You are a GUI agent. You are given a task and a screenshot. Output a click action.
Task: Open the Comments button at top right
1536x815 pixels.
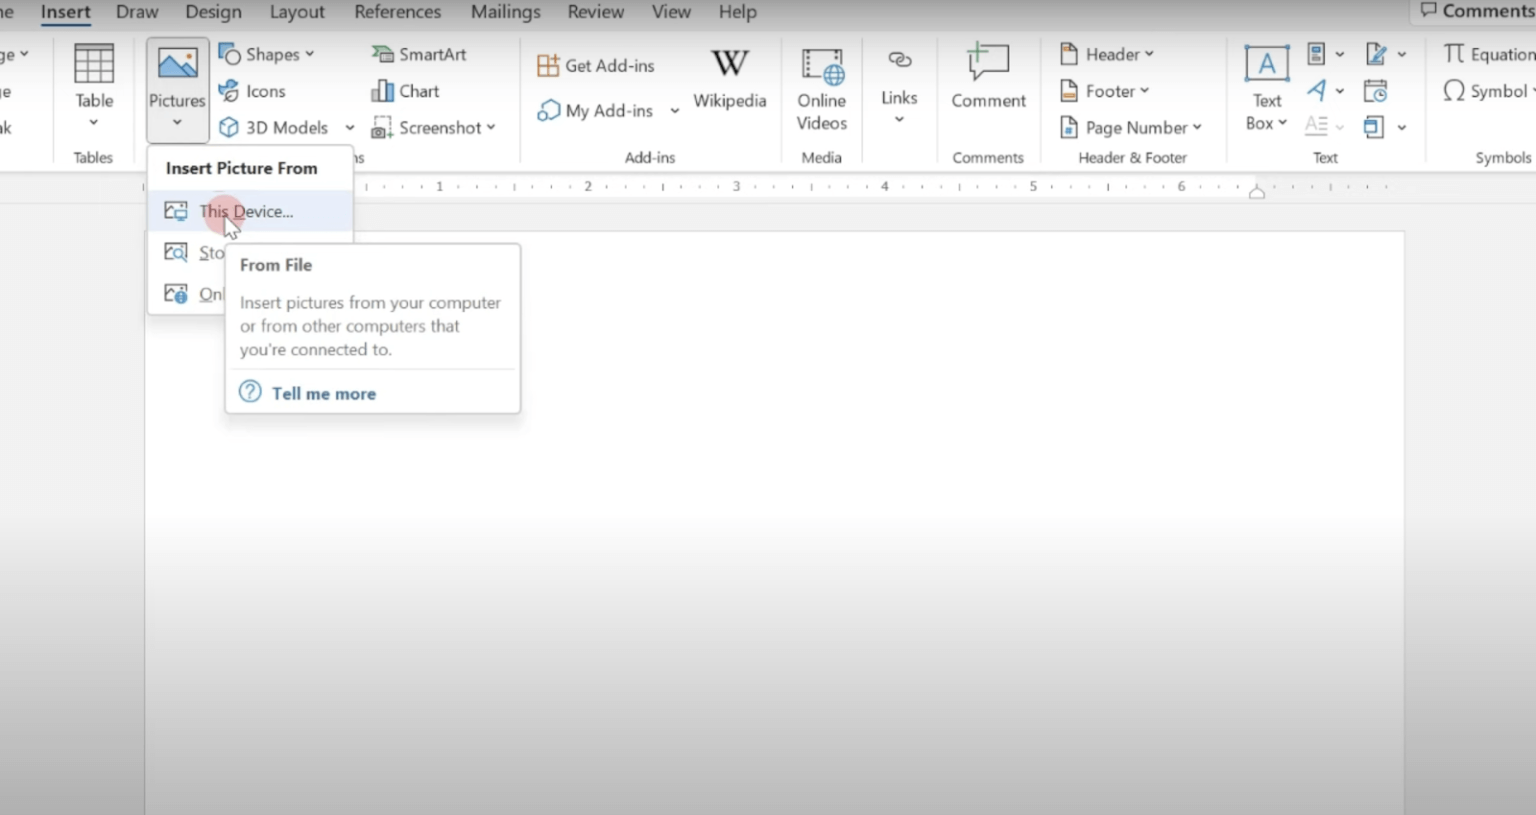pos(1477,11)
